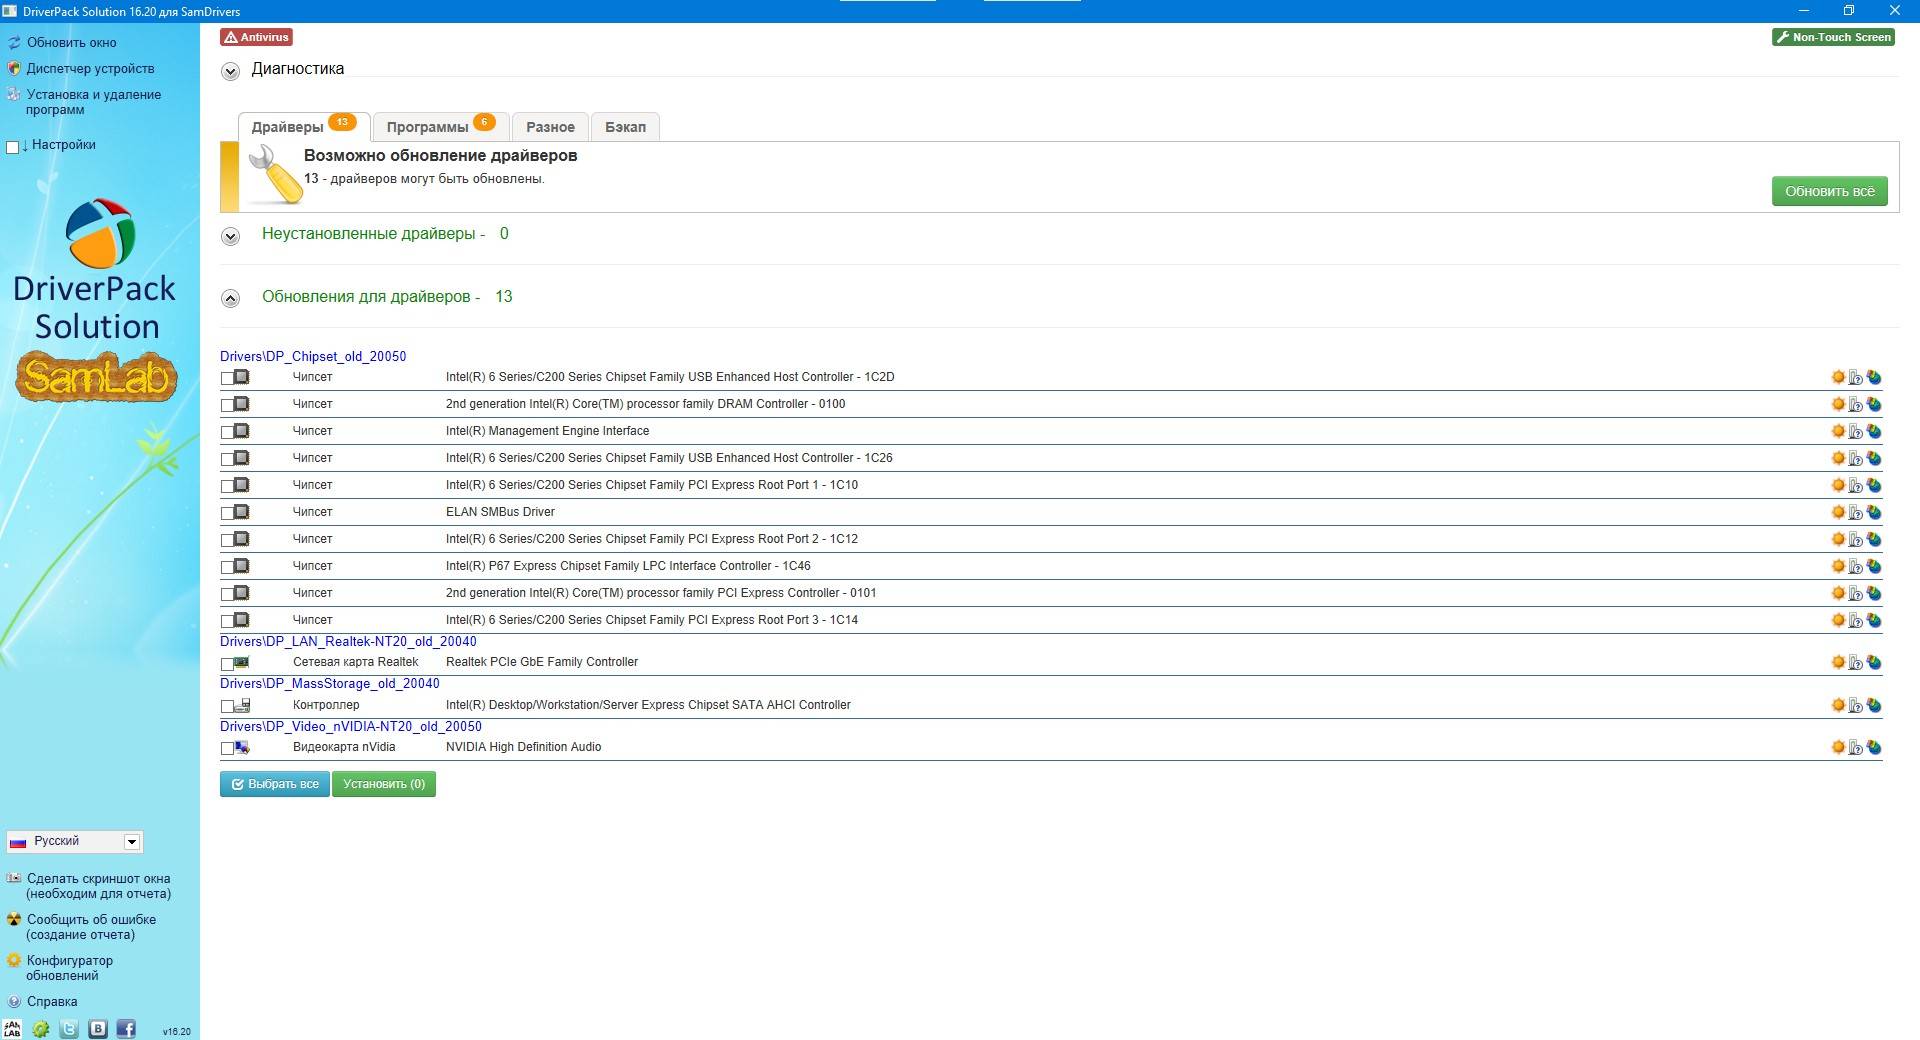Enable the Настройки checkbox in sidebar
Screen dimensions: 1920x1040
pos(13,147)
